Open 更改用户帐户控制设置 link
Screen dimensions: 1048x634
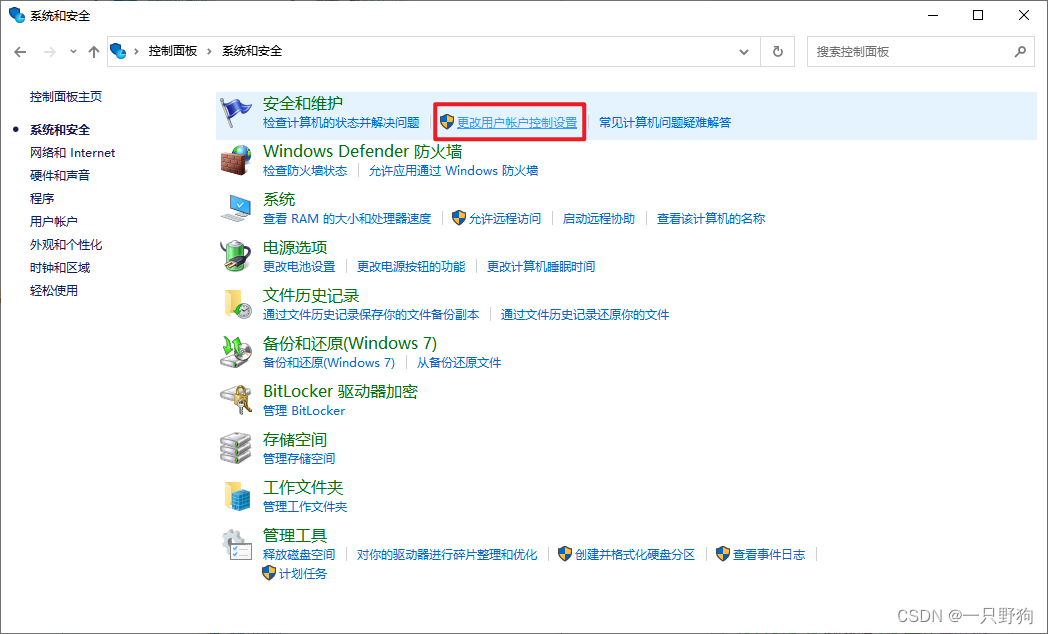pos(517,123)
